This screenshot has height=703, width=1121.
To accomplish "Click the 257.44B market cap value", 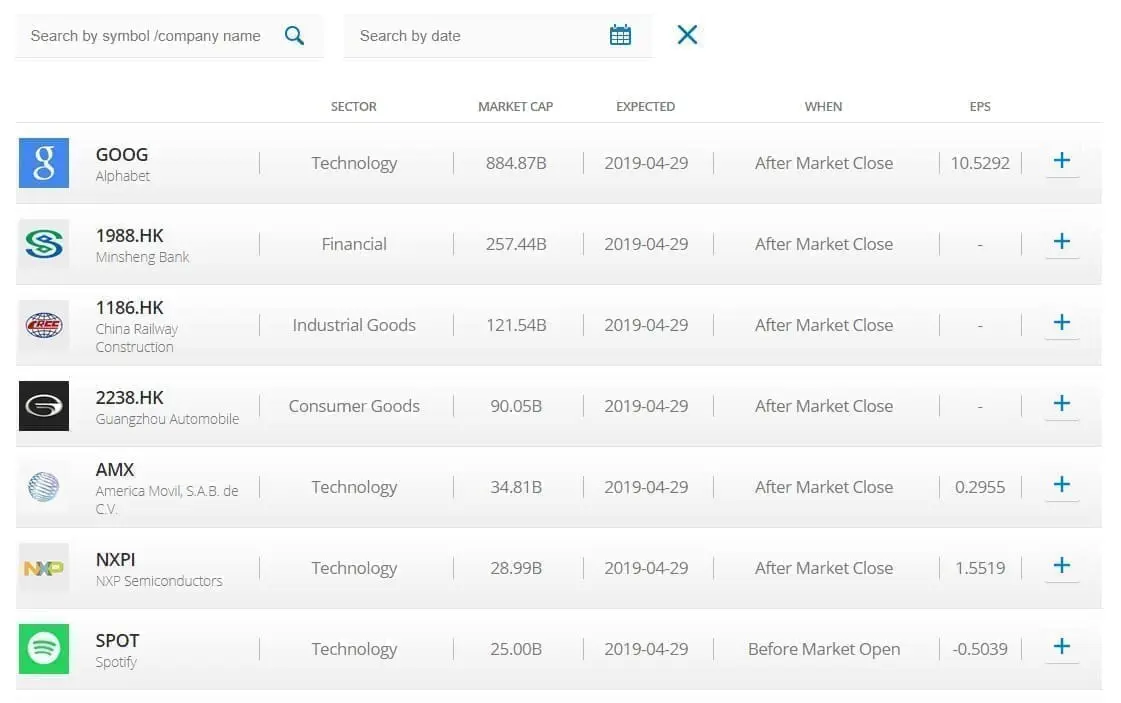I will pos(515,244).
